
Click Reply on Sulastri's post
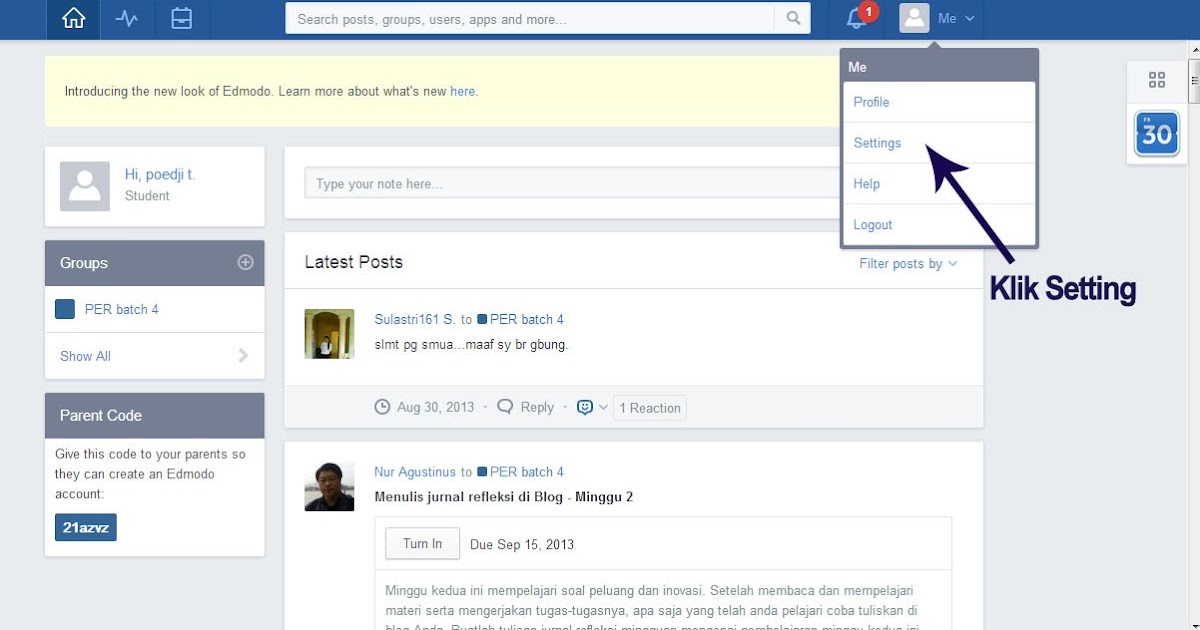click(537, 408)
